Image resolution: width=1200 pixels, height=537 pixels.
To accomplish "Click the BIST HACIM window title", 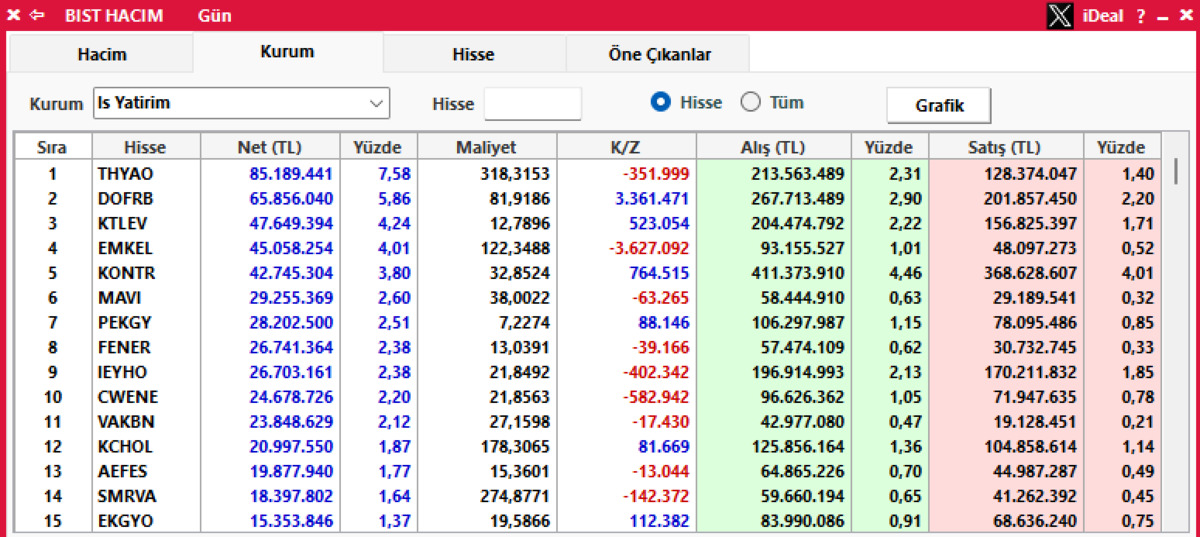I will coord(114,16).
